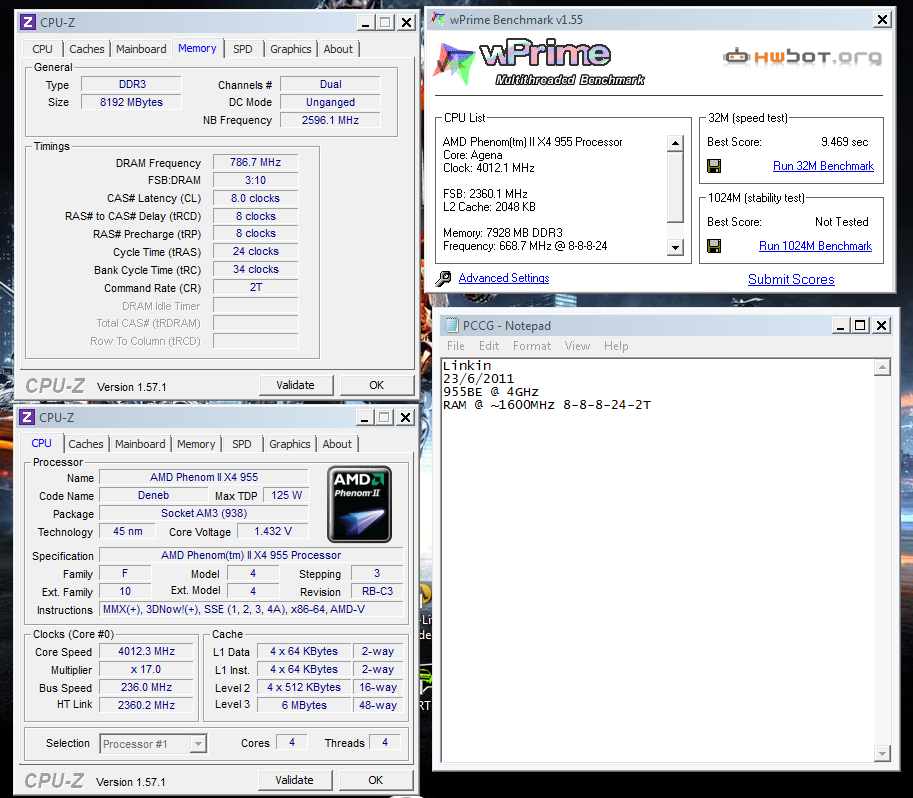Click OK in the upper CPU-Z window
Viewport: 913px width, 798px height.
(x=377, y=385)
